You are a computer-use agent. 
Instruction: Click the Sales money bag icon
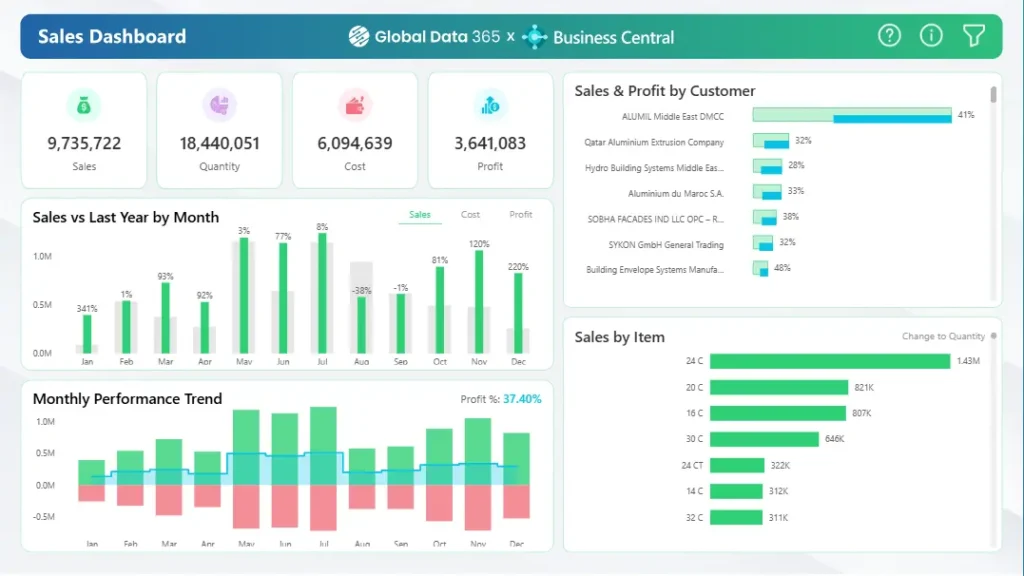coord(84,105)
